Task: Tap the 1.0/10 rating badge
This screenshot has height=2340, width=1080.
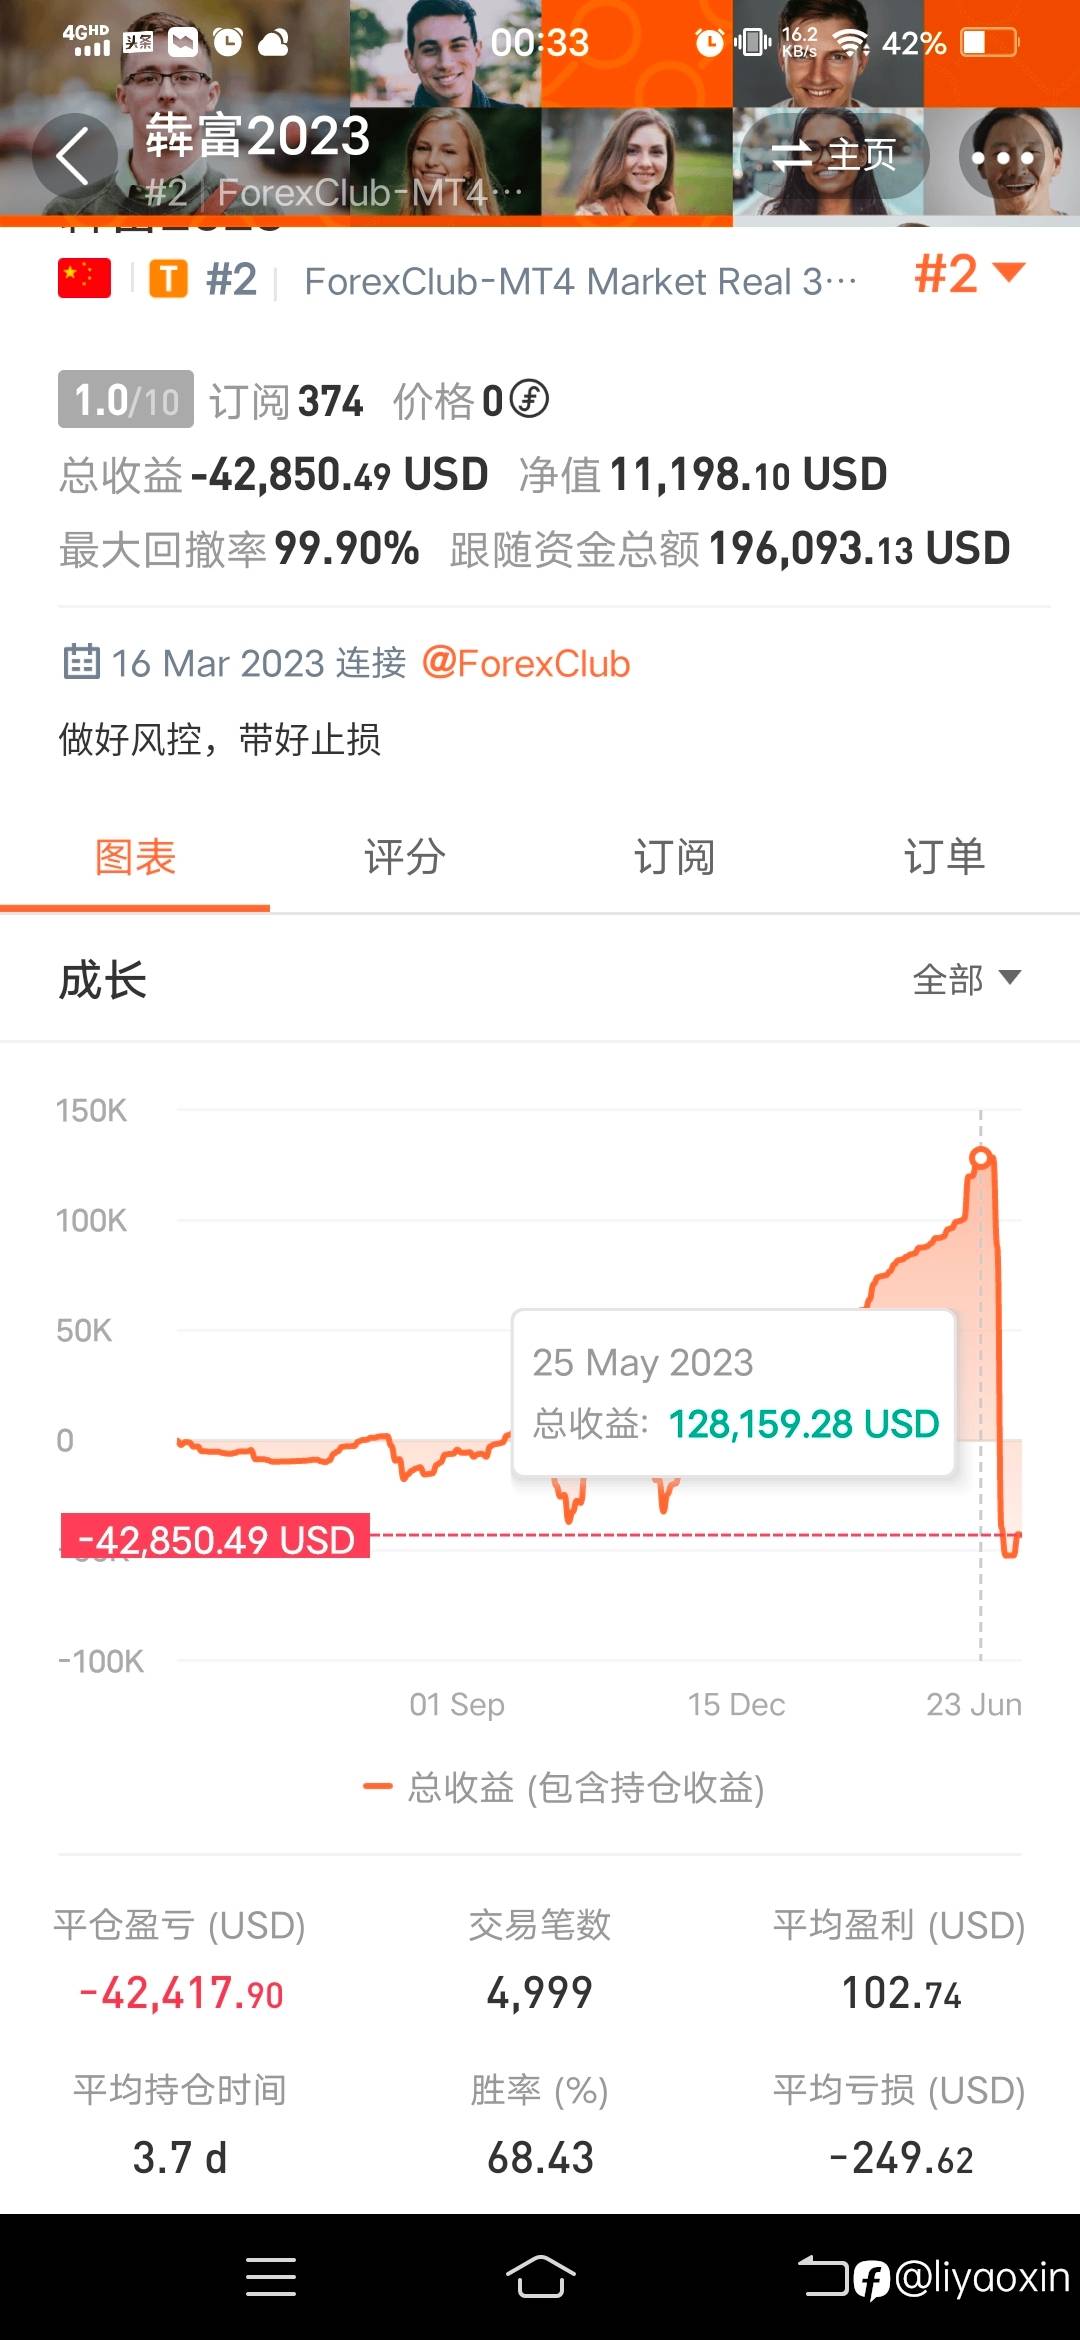Action: 126,400
